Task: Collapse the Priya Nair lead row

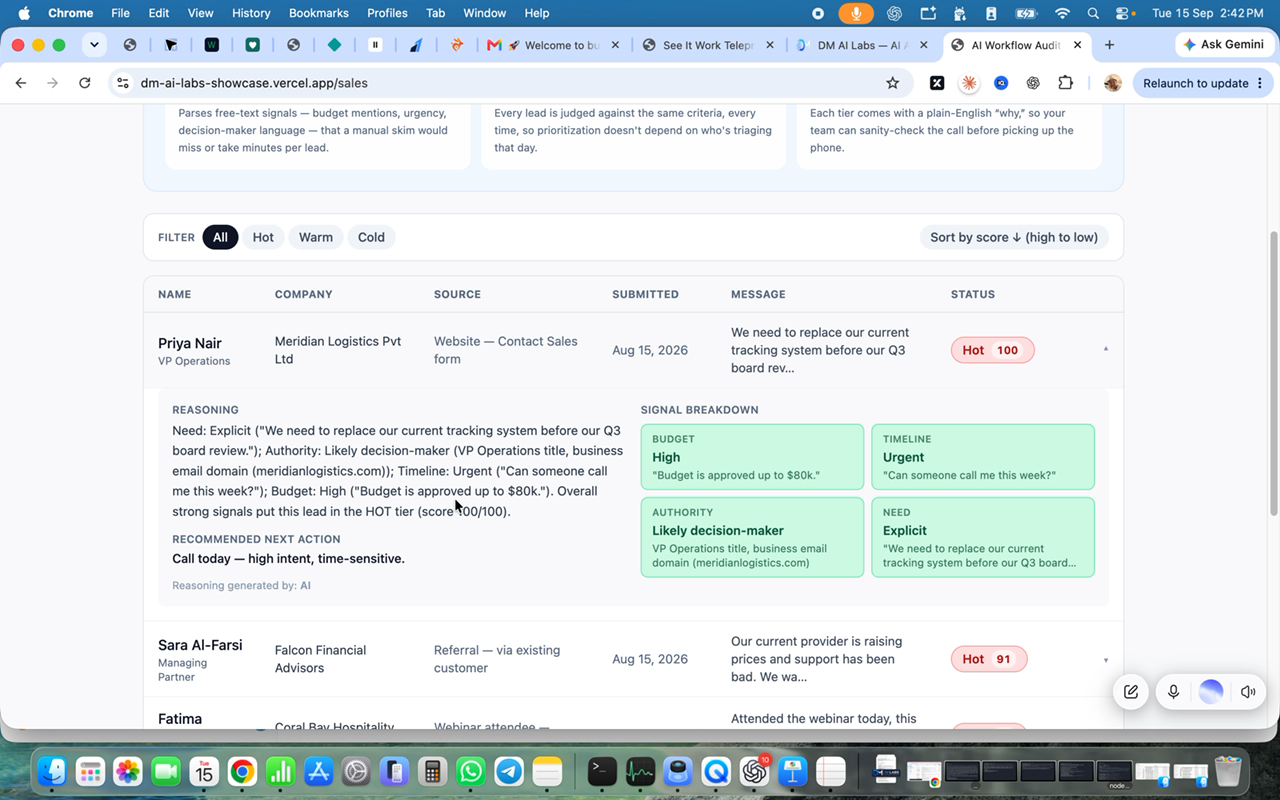Action: tap(1105, 349)
